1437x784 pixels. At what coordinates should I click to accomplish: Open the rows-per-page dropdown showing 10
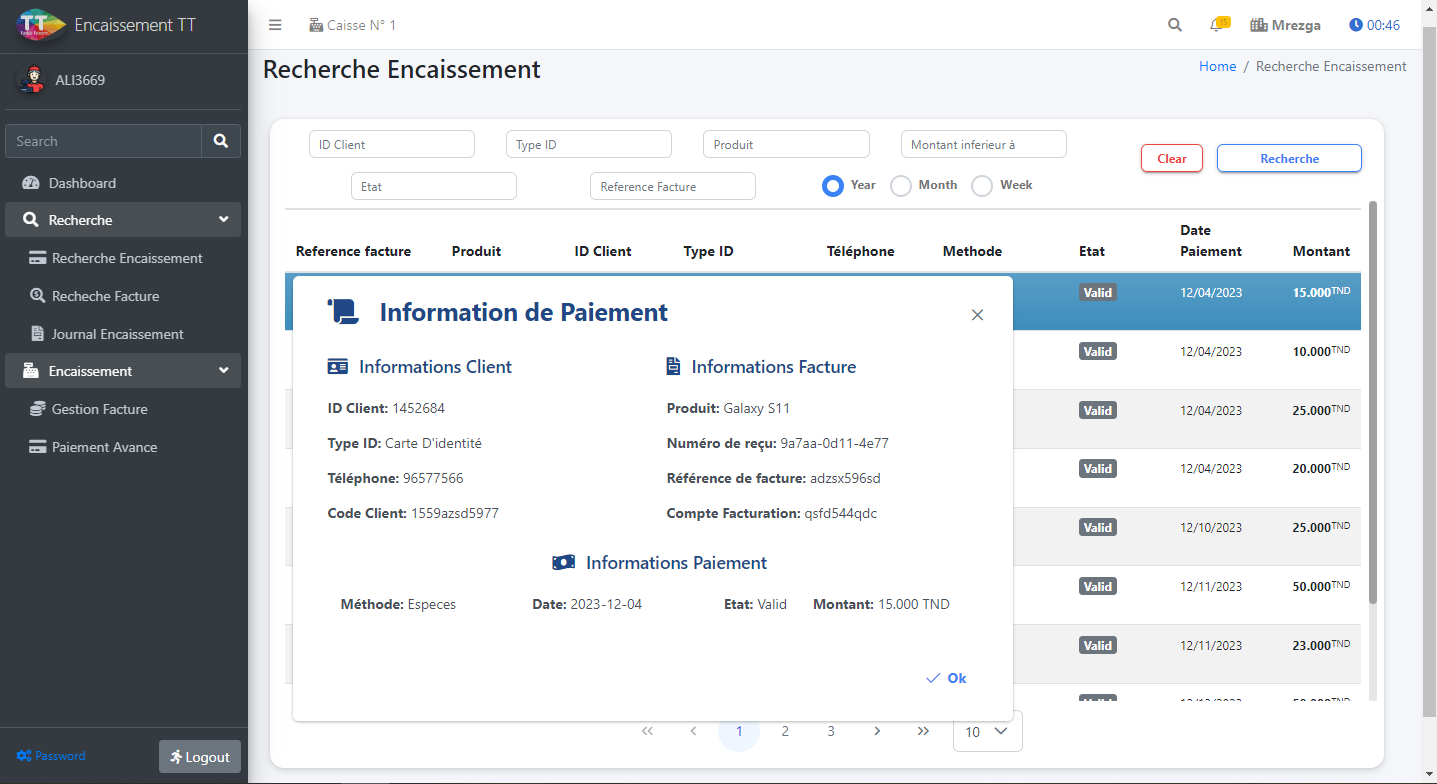pos(988,731)
